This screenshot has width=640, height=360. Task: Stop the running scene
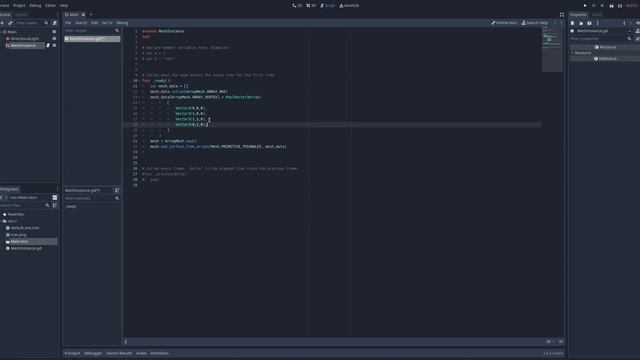[602, 6]
